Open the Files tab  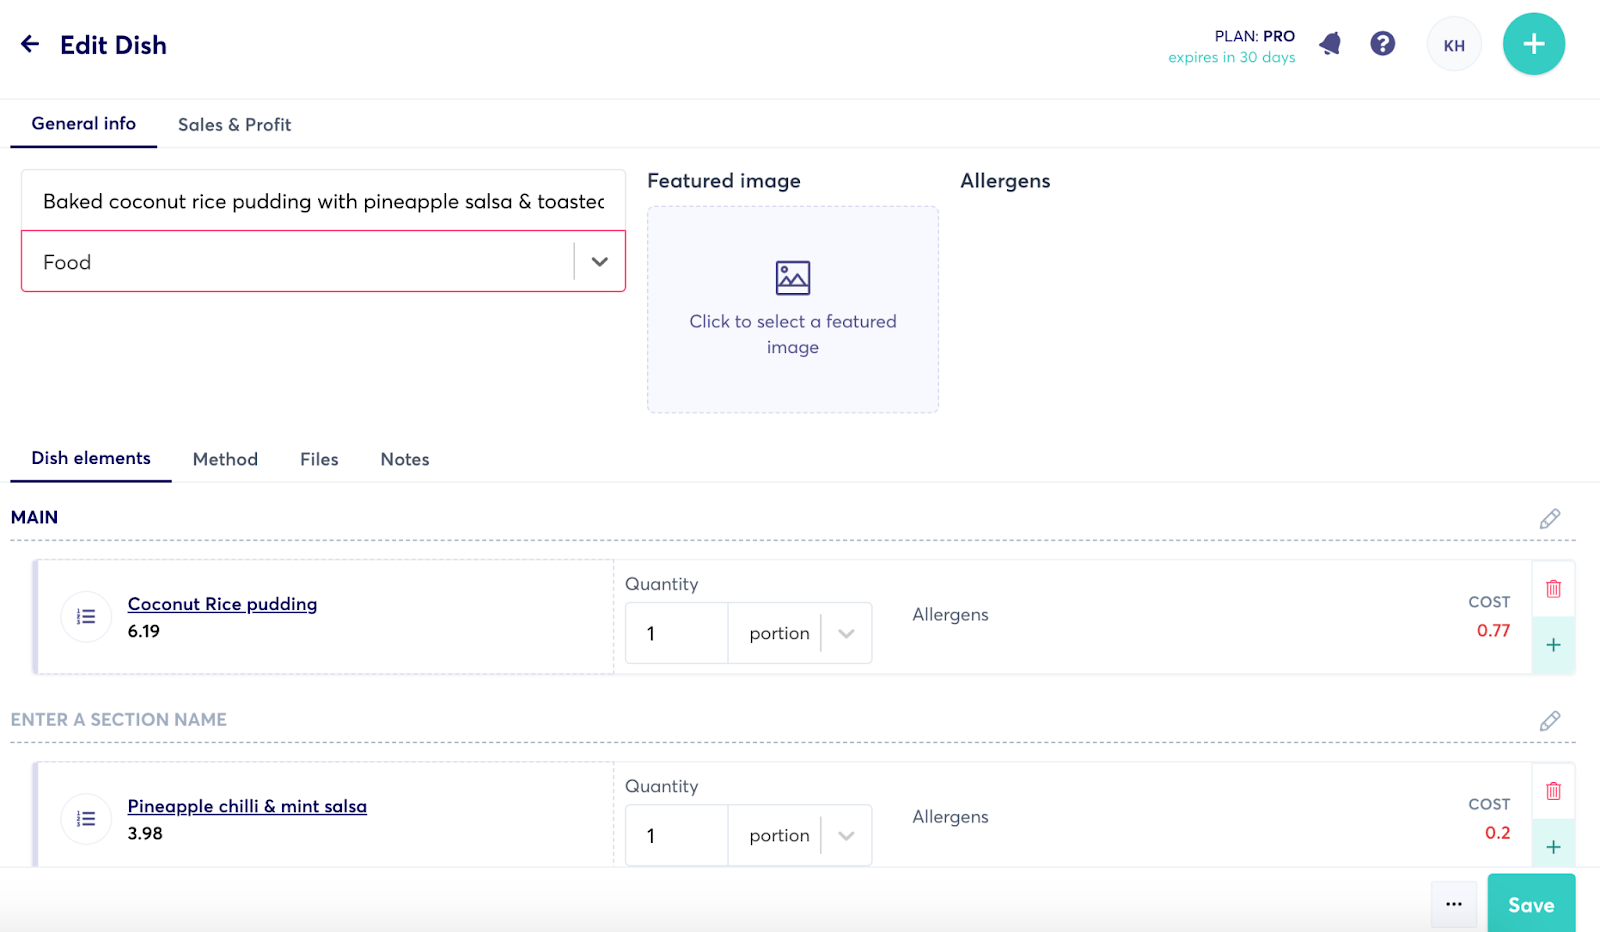coord(319,459)
